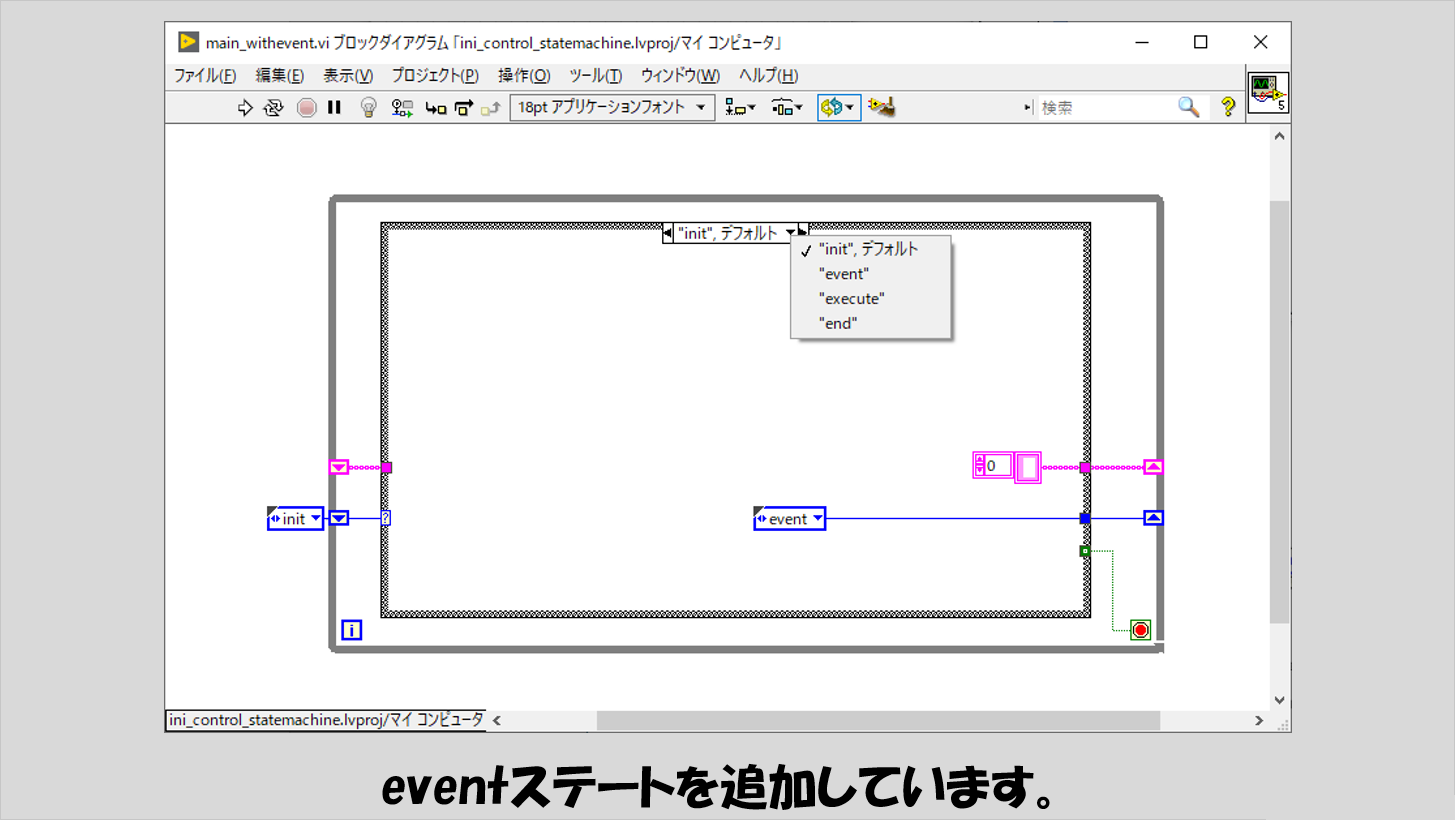Open the 18pt application font dropdown
The height and width of the screenshot is (820, 1455).
[612, 108]
